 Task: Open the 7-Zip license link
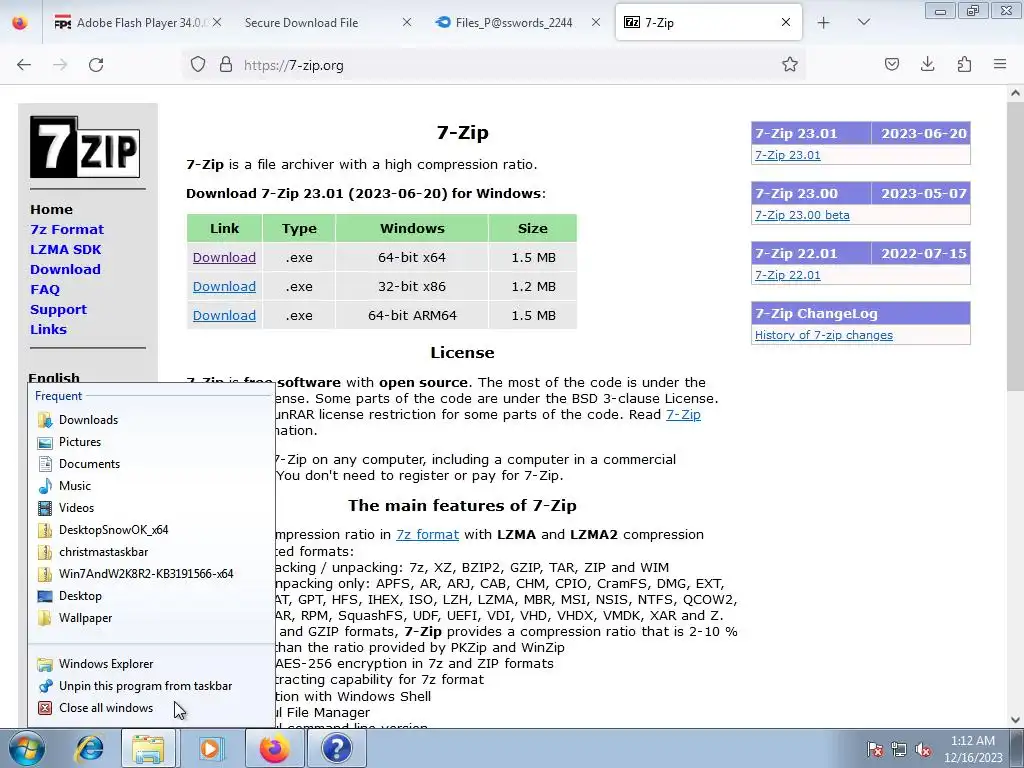[683, 414]
